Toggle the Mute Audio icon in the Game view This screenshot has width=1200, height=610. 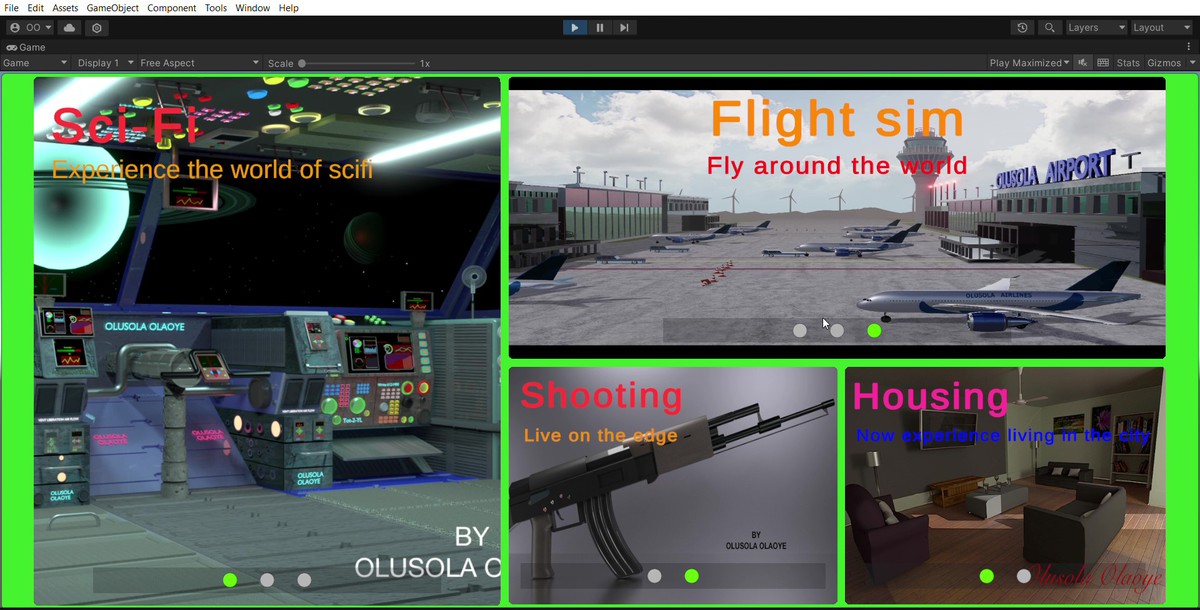pyautogui.click(x=1082, y=63)
